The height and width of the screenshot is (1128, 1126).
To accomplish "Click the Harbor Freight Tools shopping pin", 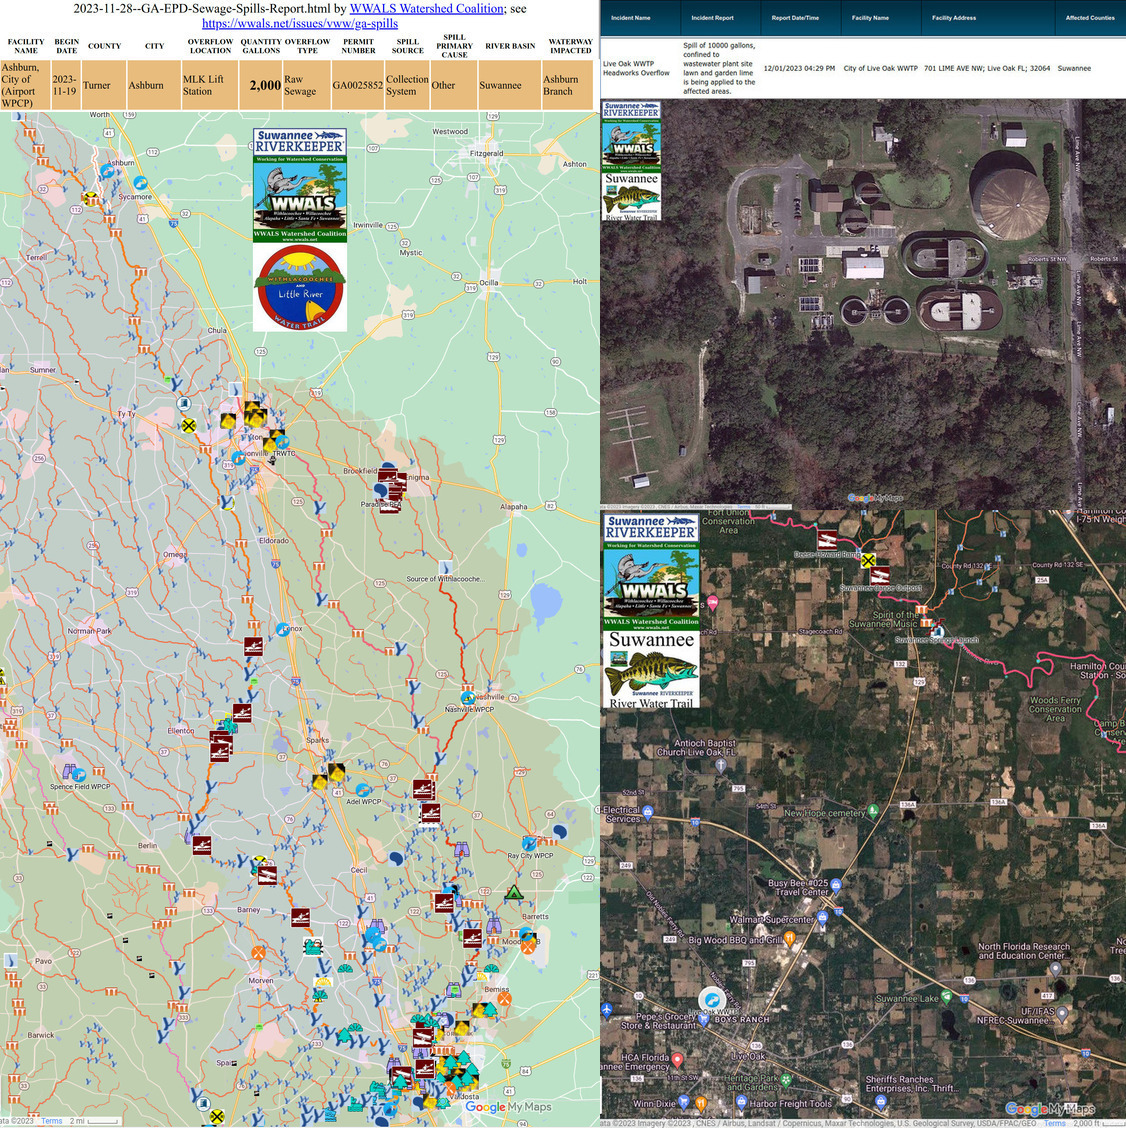I will (741, 1102).
